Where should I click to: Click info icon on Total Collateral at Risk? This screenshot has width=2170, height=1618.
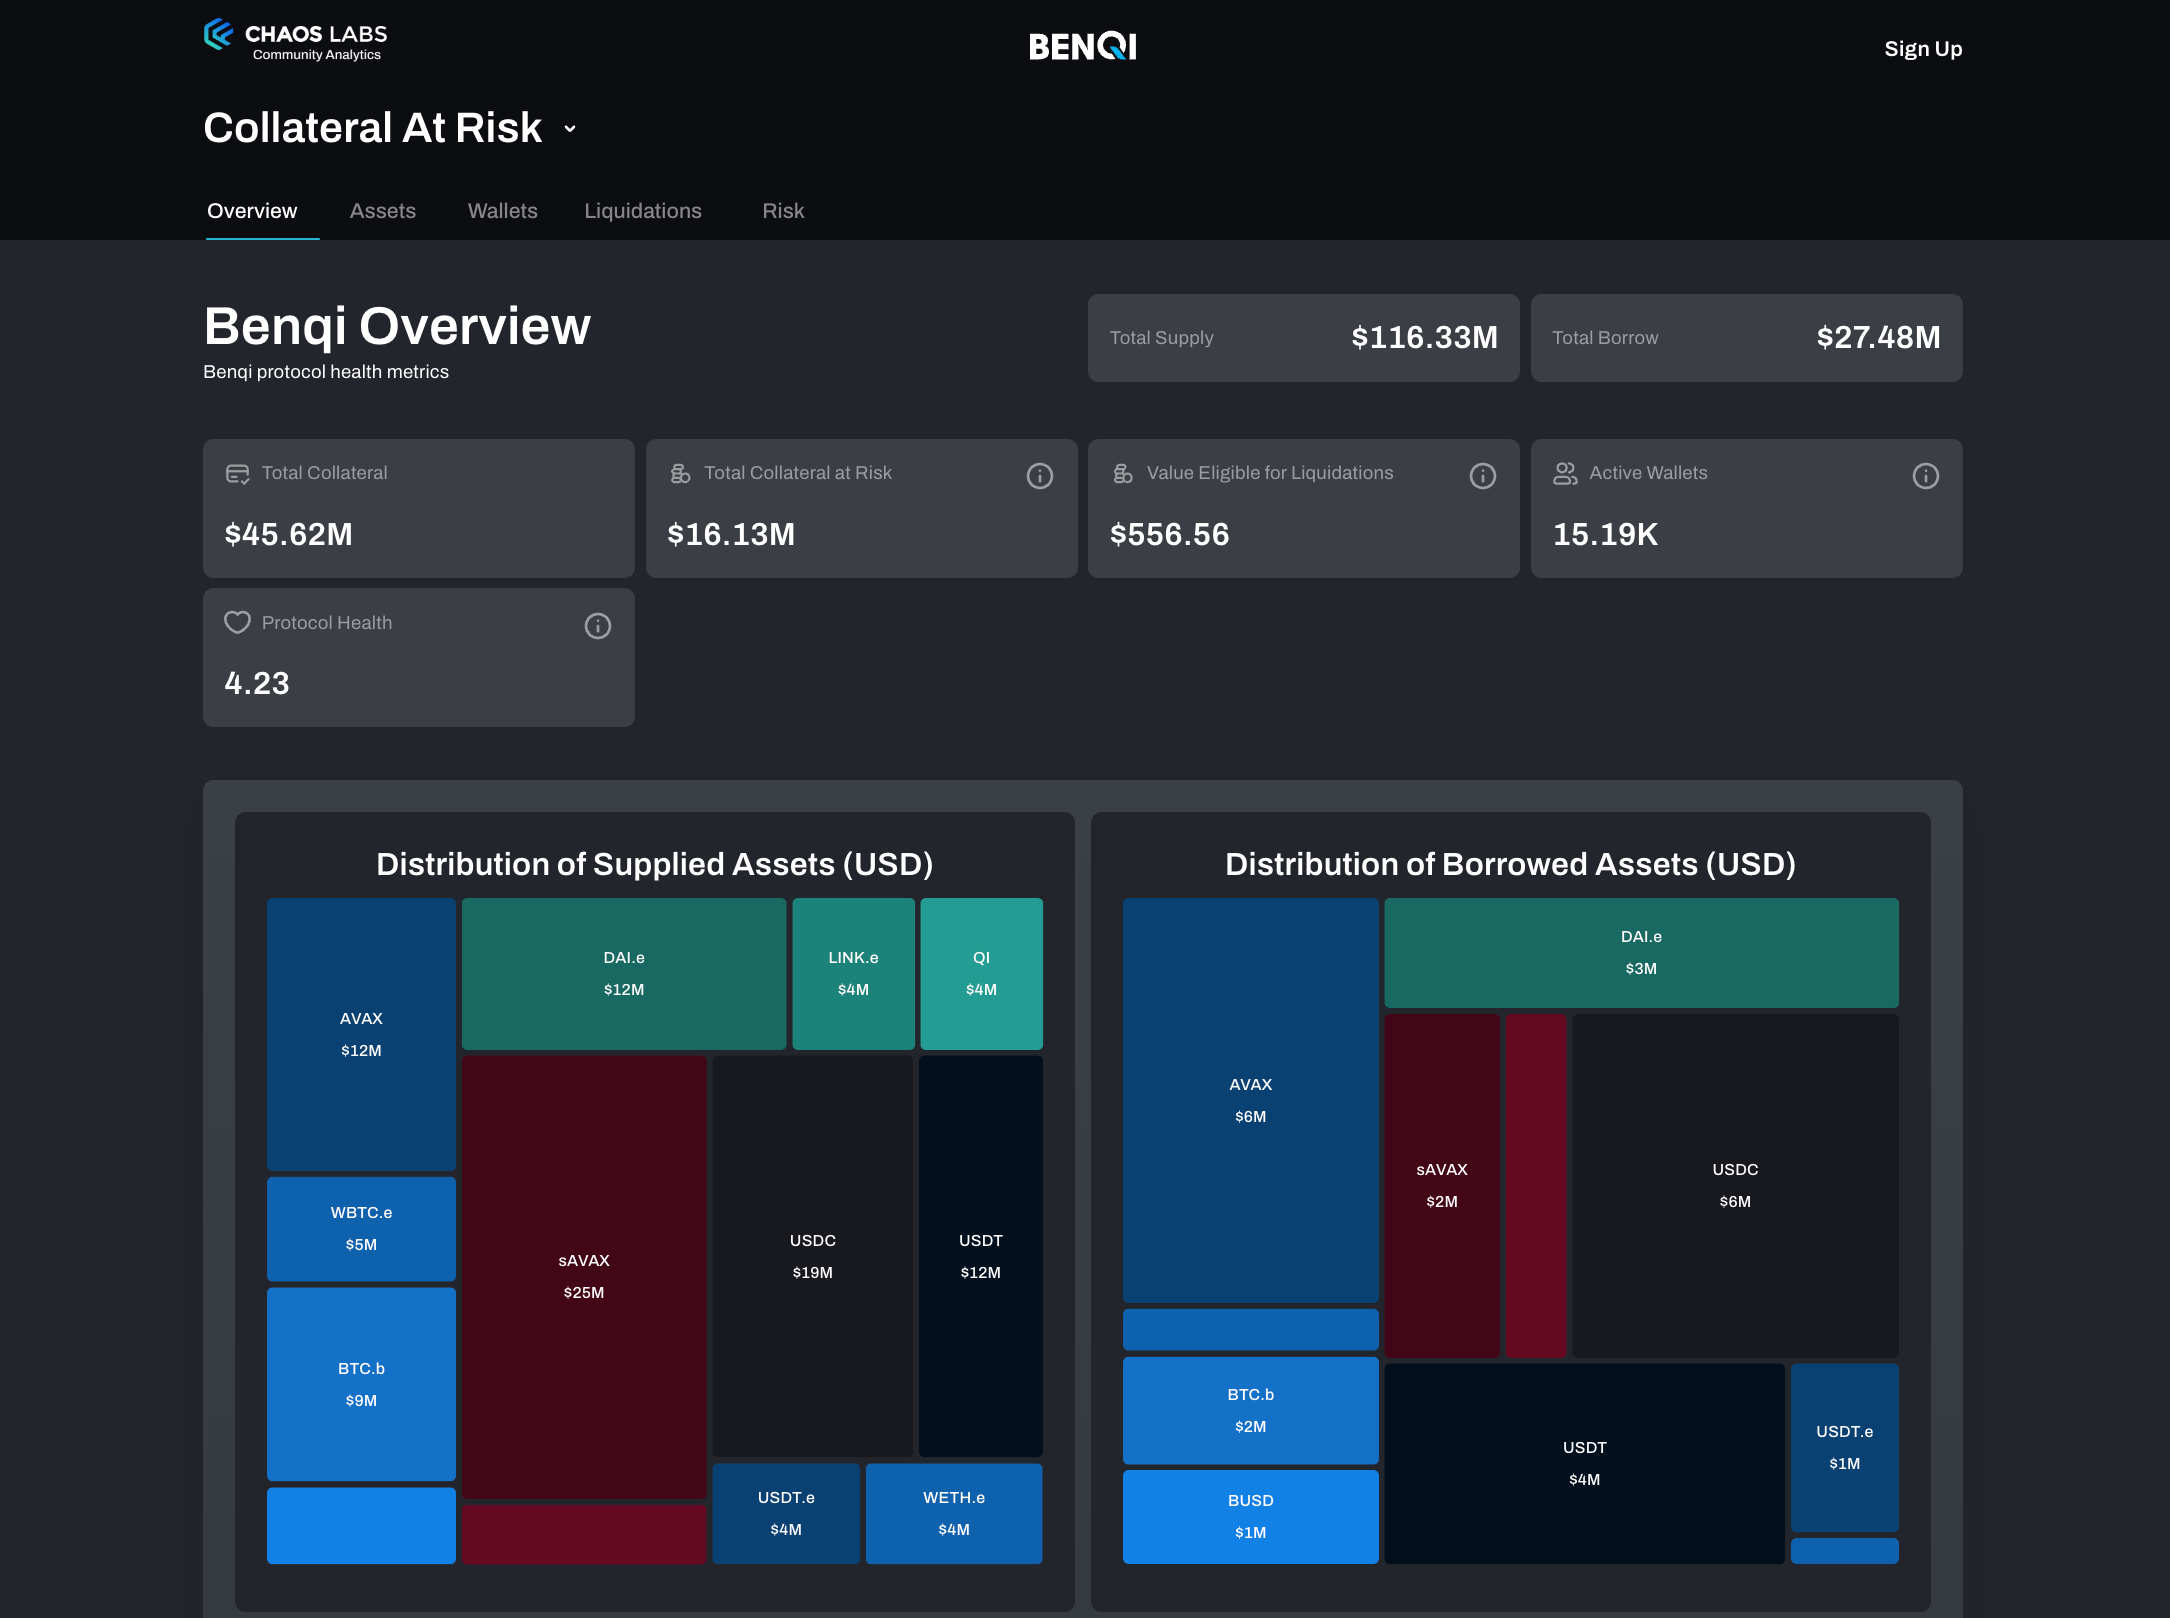(1039, 476)
